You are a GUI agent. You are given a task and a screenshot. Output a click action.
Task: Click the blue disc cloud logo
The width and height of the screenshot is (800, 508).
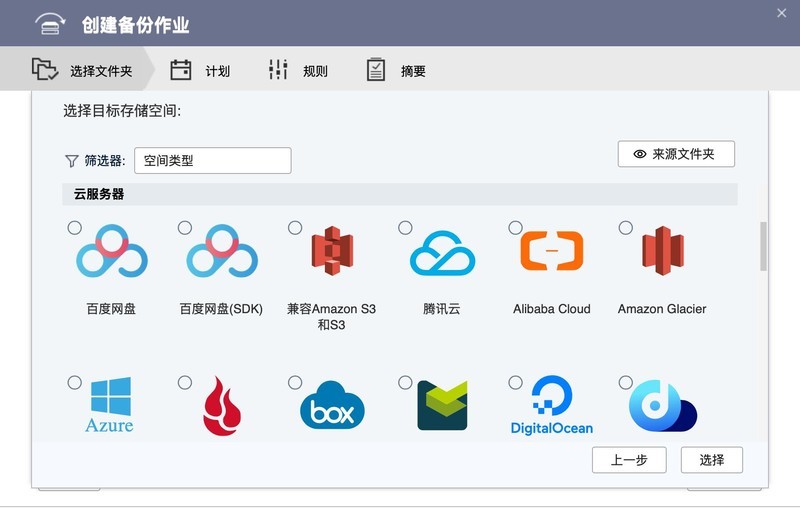tap(663, 406)
